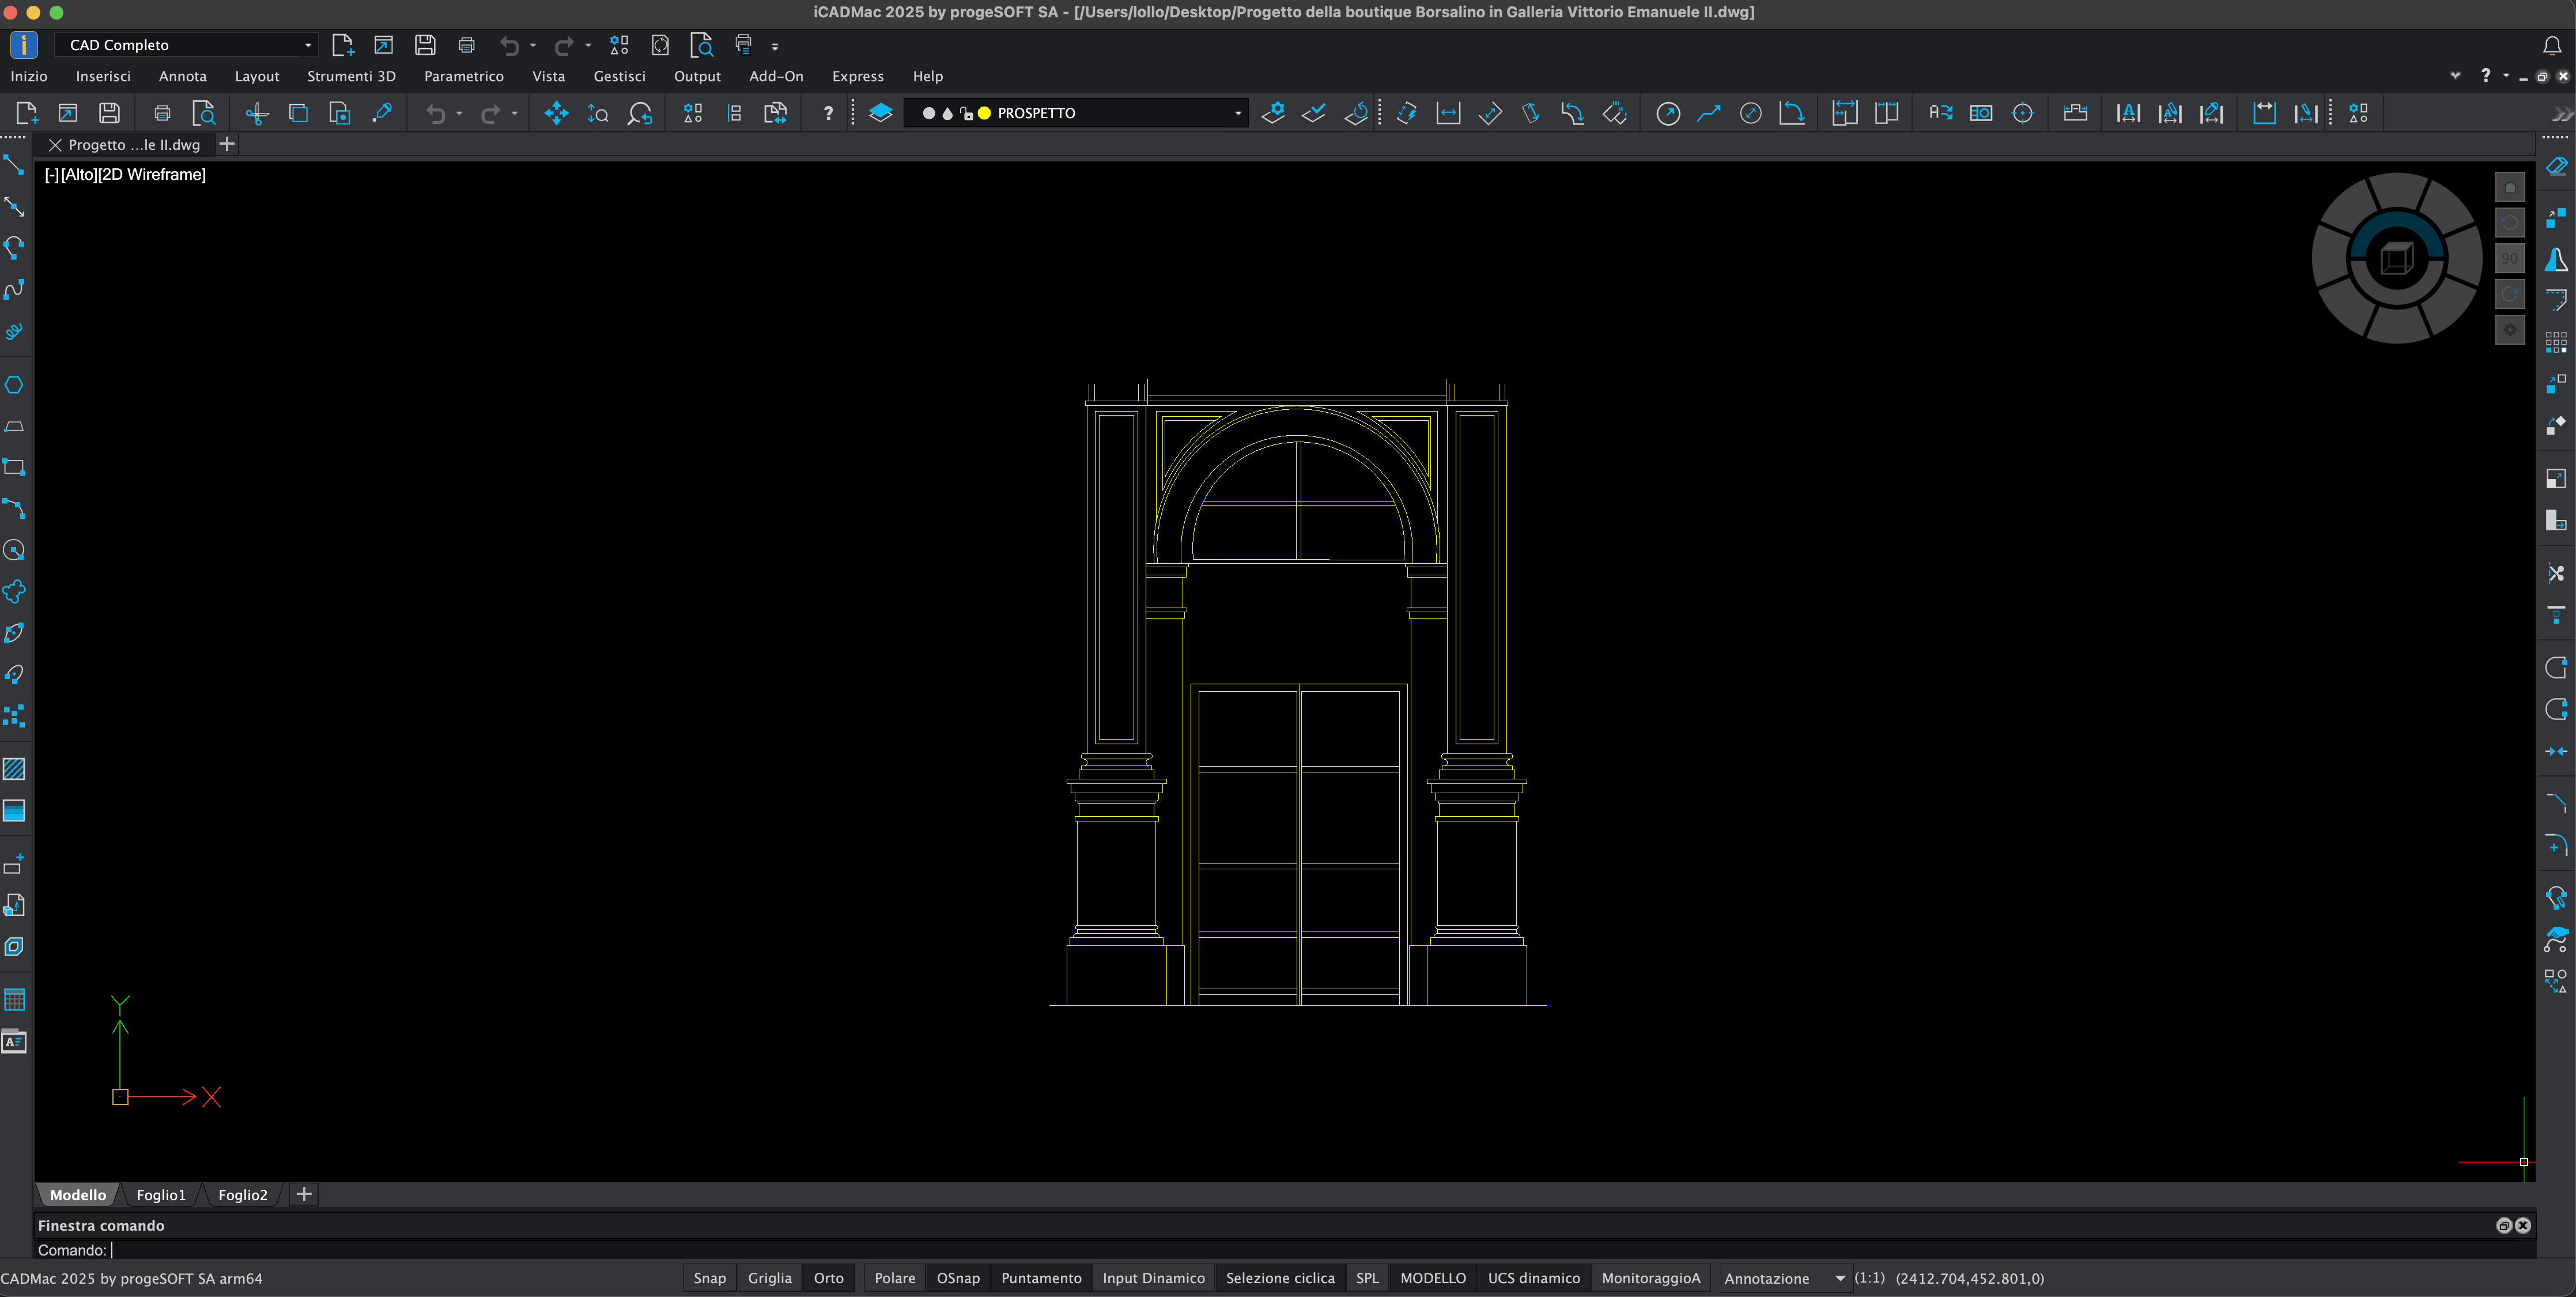Open the Parametrico menu

pyautogui.click(x=464, y=76)
